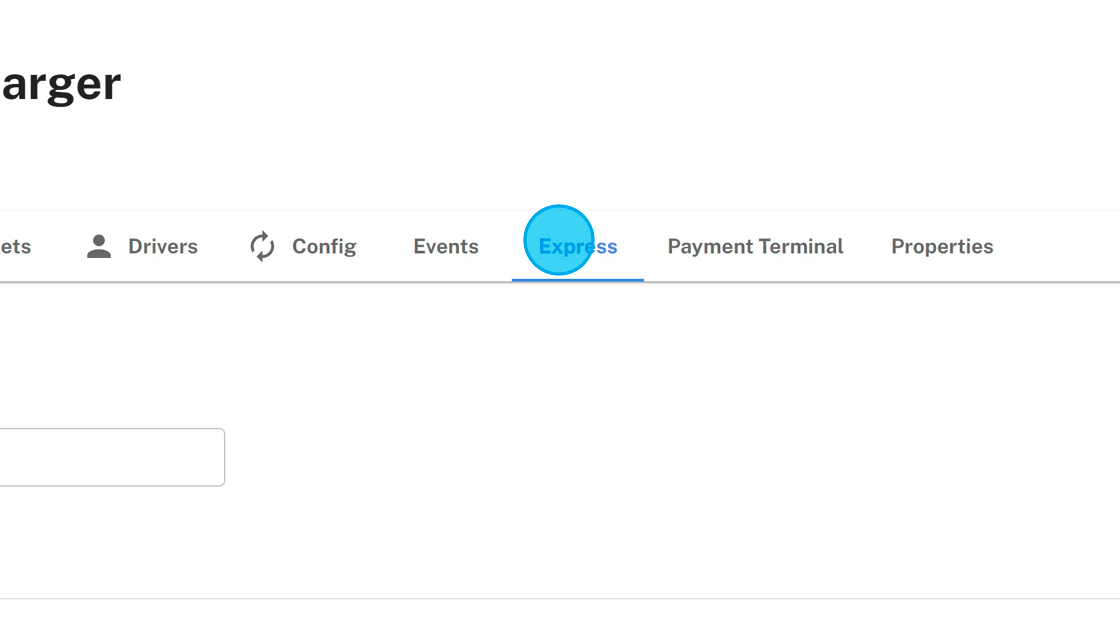Click blank content area below Payment Terminal
Viewport: 1120px width, 626px height.
tap(755, 429)
